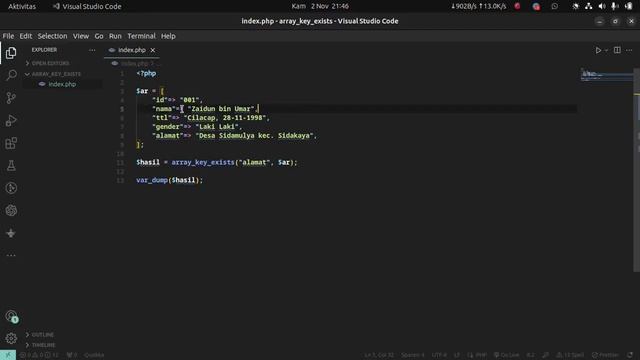640x360 pixels.
Task: Open index.php in the explorer tree
Action: click(x=62, y=84)
